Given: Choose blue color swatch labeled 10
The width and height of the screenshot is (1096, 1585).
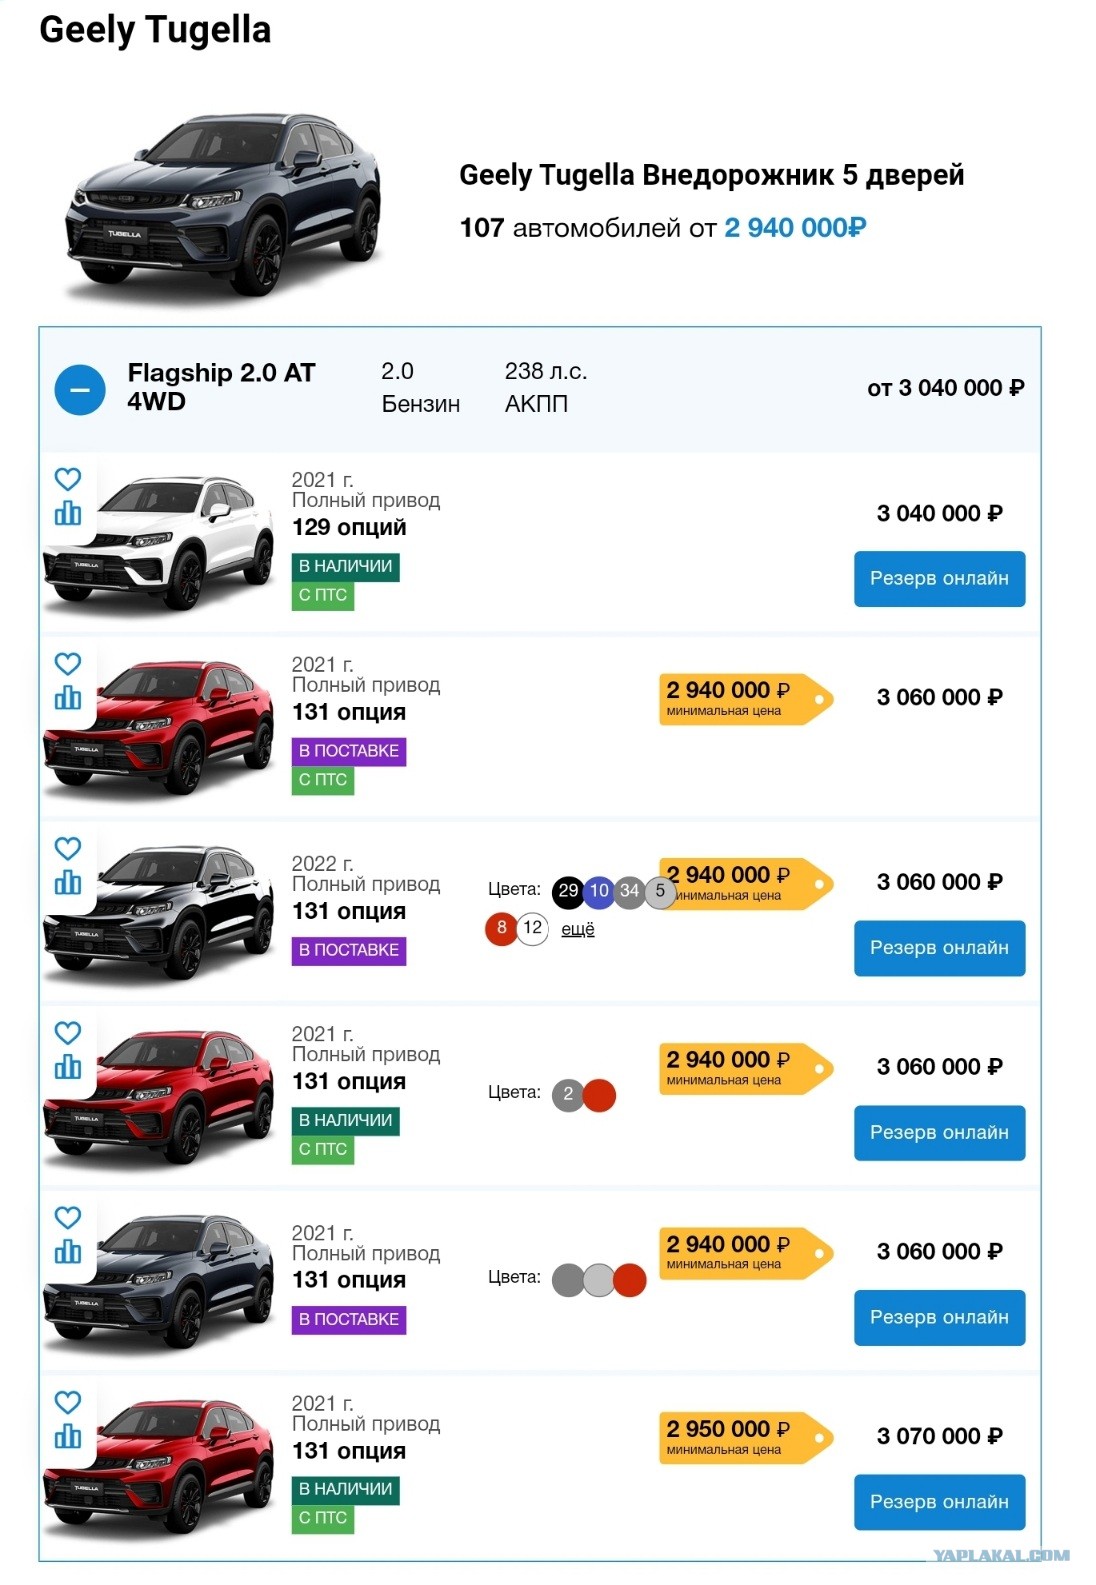Looking at the screenshot, I should (599, 890).
